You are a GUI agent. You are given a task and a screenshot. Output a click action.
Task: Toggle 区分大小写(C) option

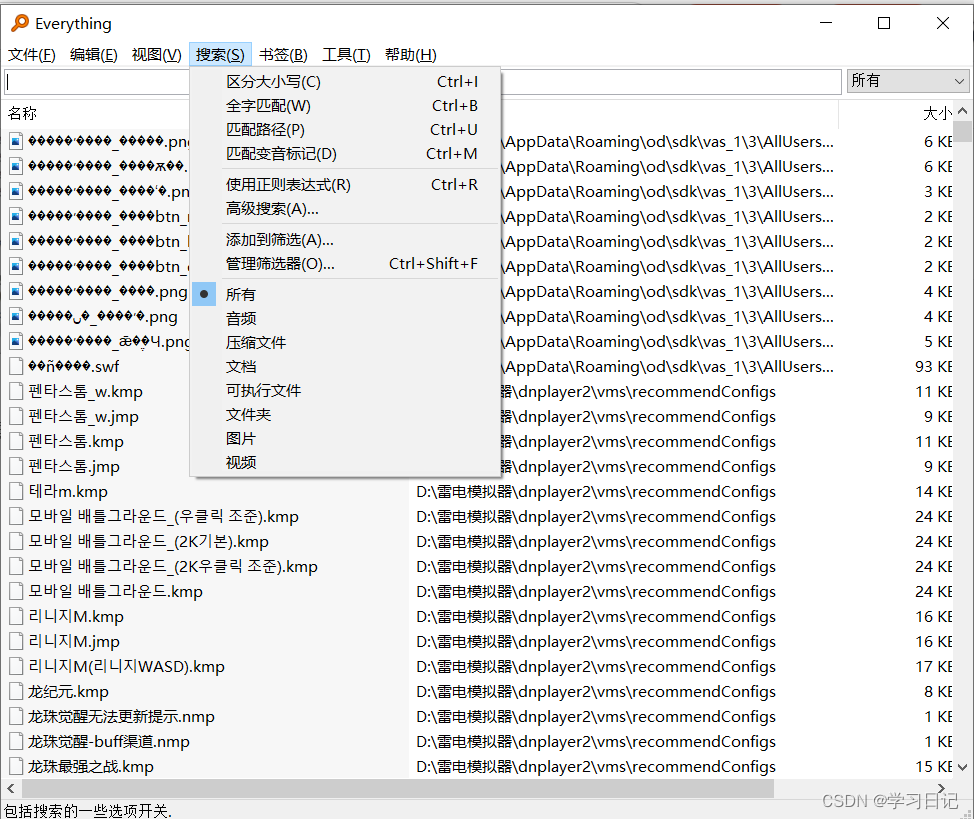[345, 82]
